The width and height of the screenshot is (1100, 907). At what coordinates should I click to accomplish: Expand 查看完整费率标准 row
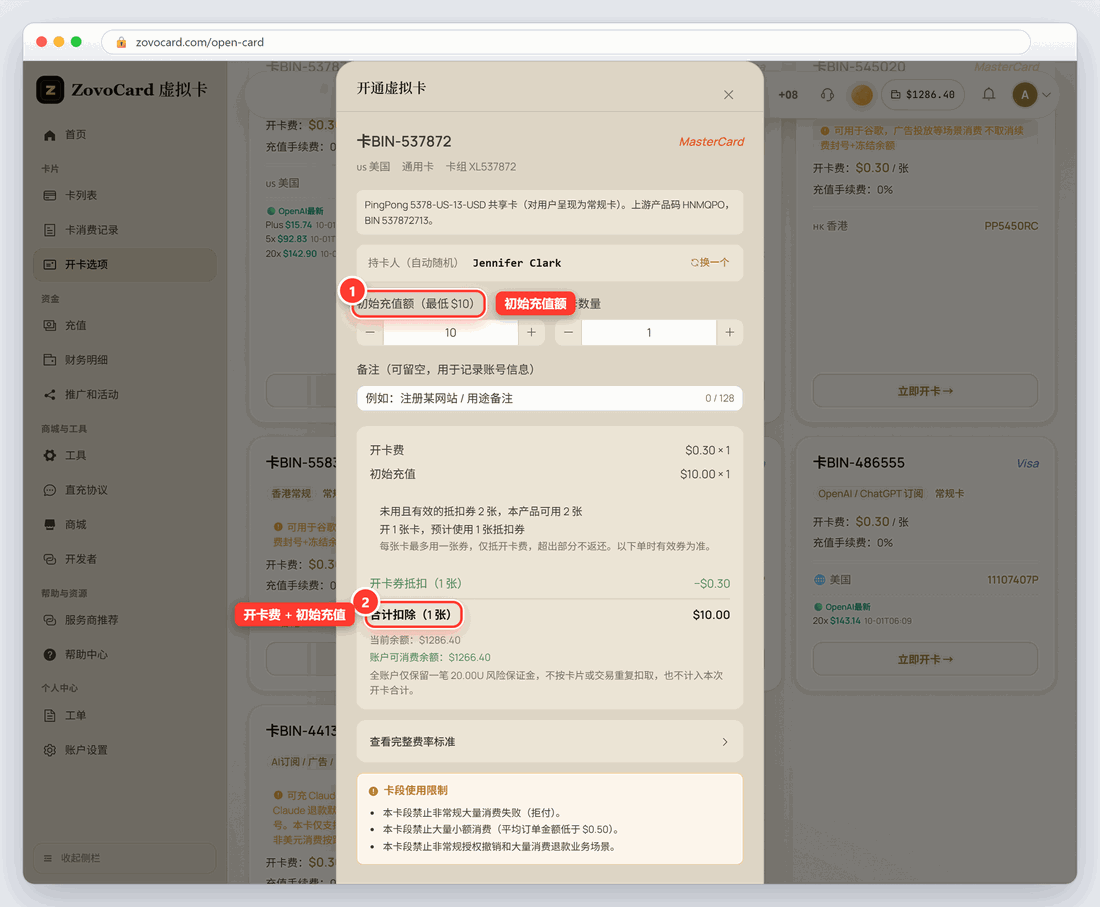(549, 741)
